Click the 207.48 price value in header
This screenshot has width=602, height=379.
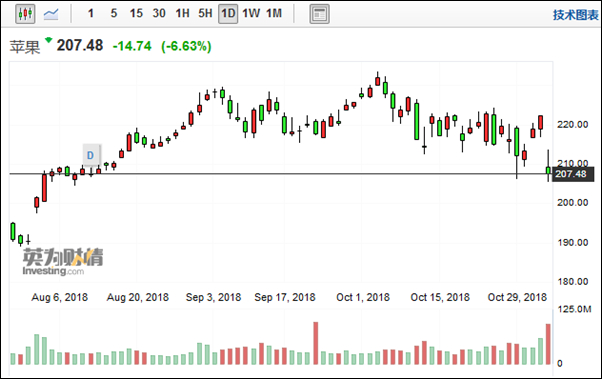point(80,45)
